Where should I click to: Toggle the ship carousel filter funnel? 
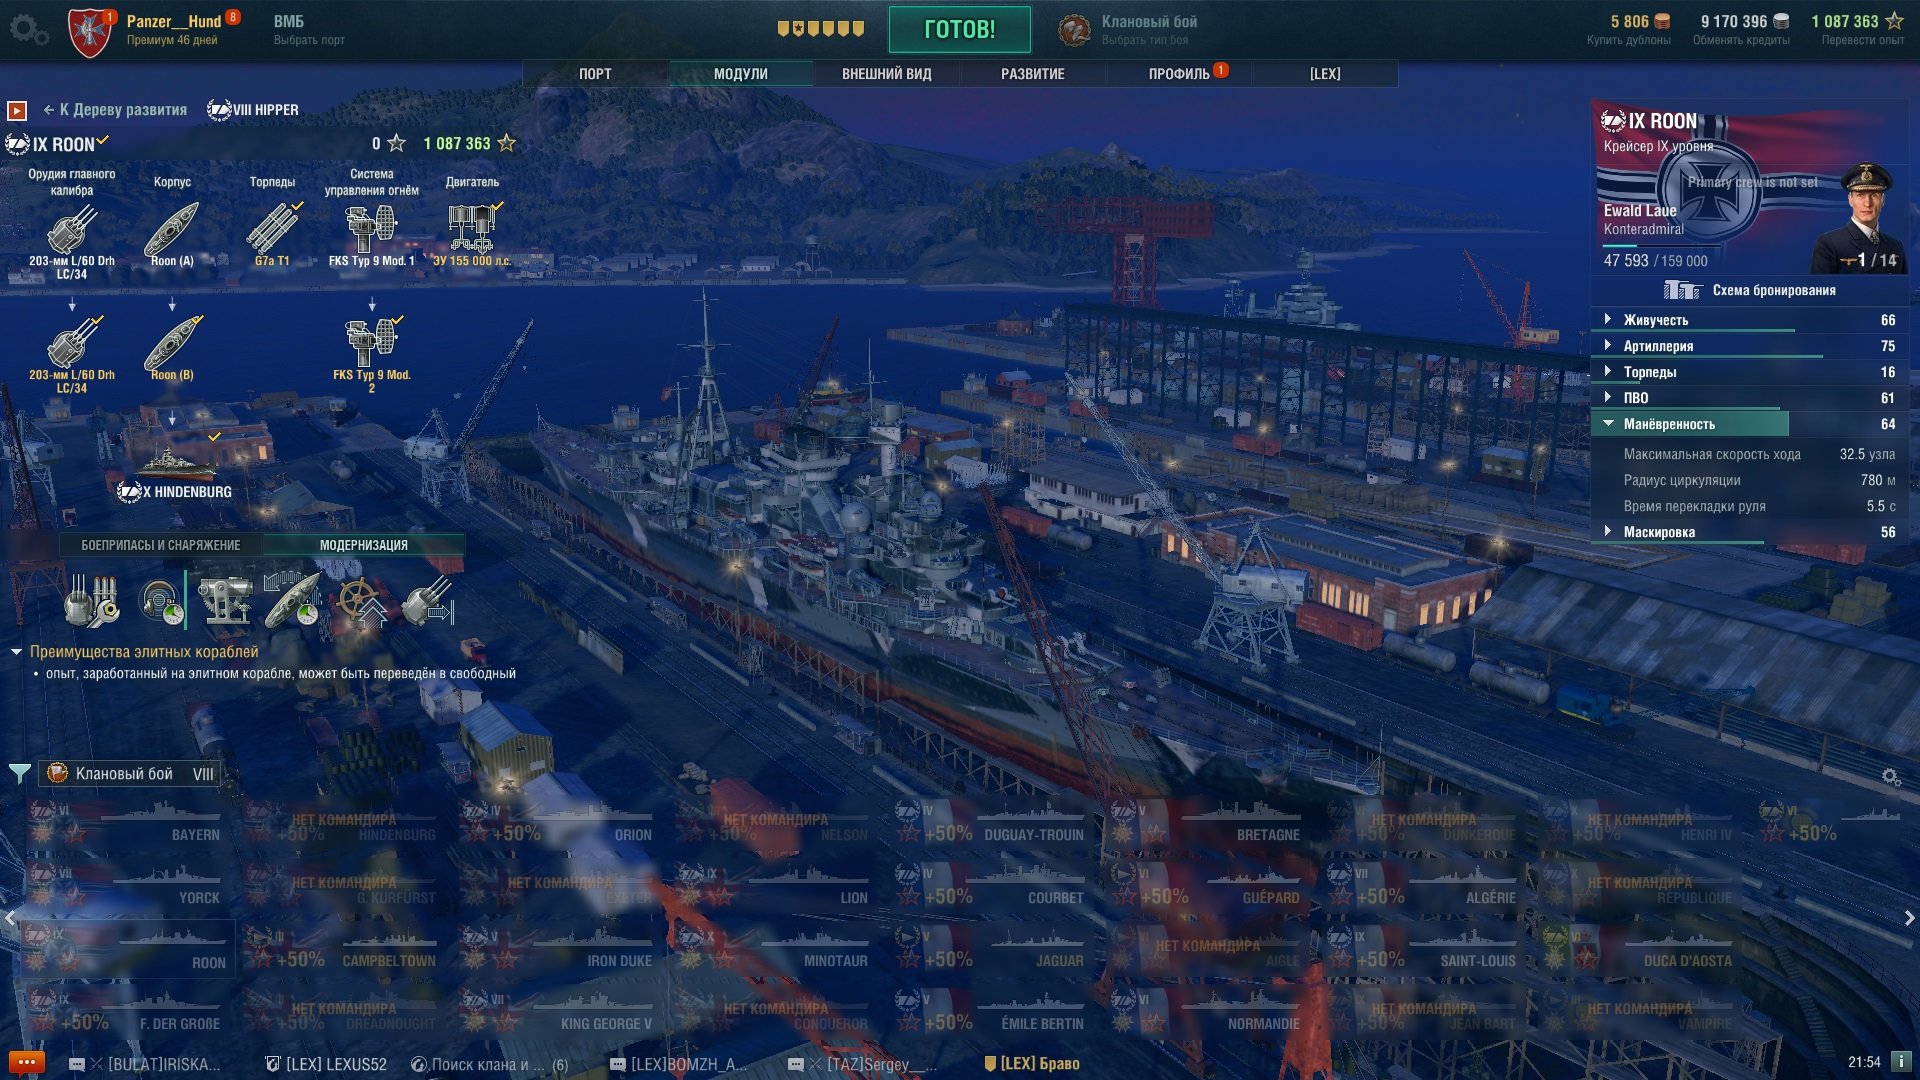19,773
